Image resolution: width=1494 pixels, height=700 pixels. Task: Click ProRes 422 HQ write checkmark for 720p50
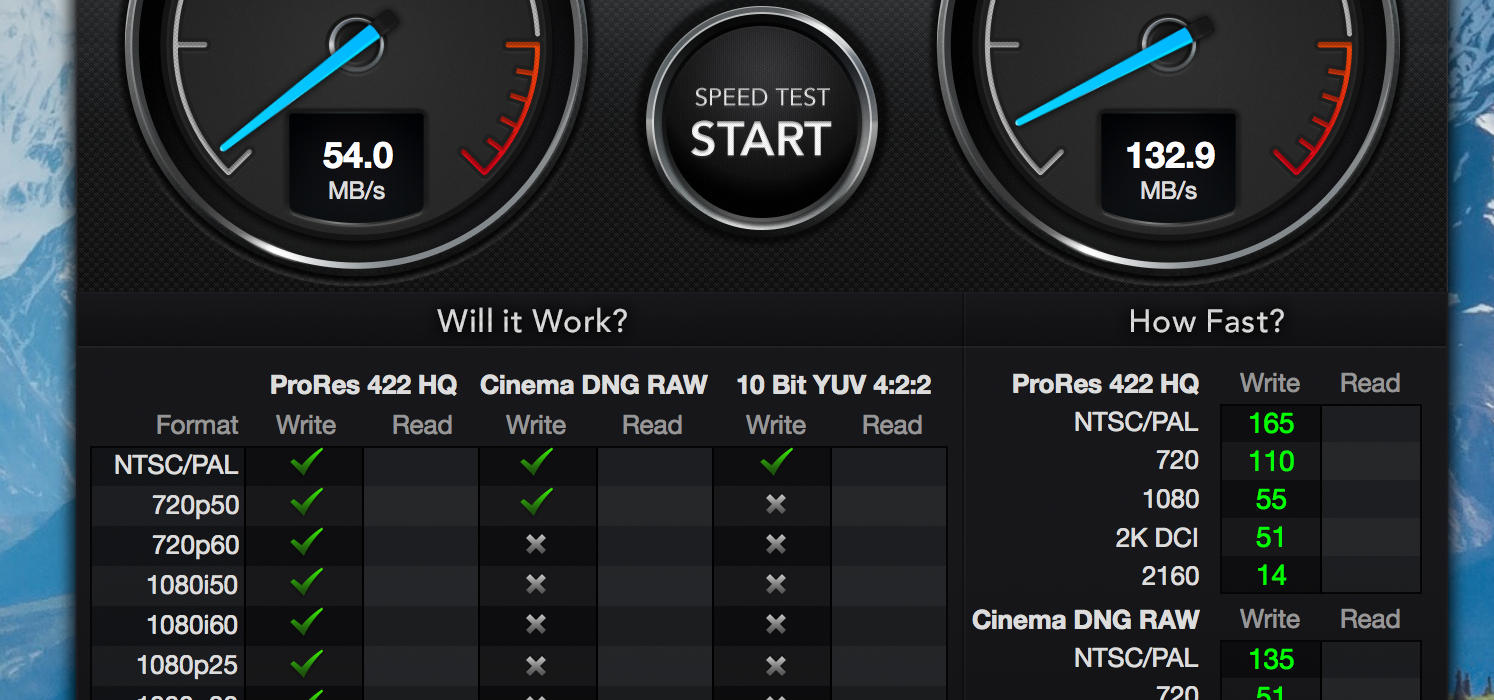306,502
